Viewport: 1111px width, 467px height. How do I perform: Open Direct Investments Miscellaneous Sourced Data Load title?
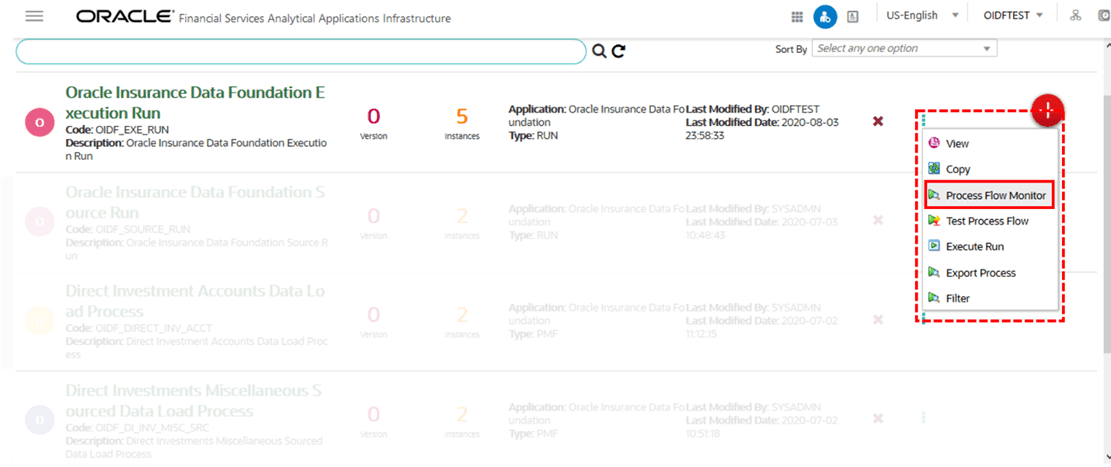(x=195, y=400)
